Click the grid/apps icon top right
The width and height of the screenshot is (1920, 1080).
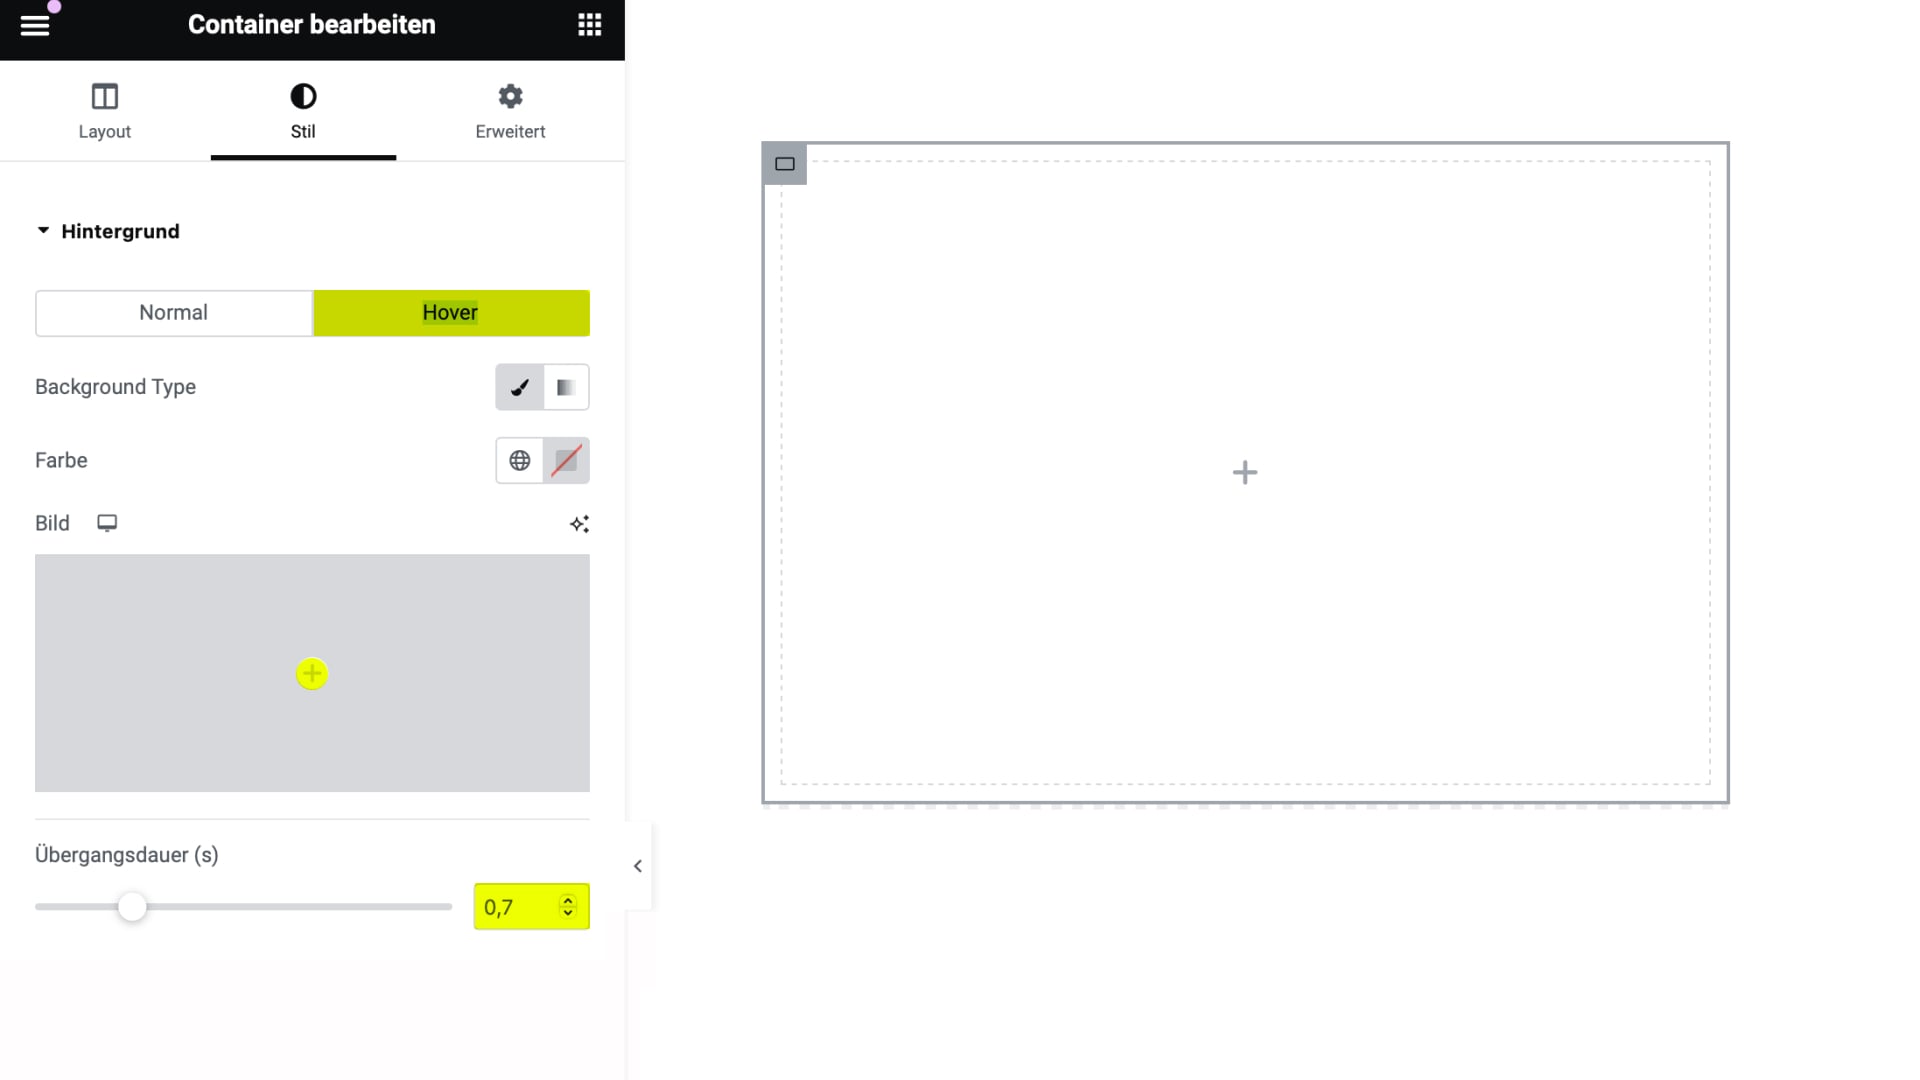pos(588,24)
